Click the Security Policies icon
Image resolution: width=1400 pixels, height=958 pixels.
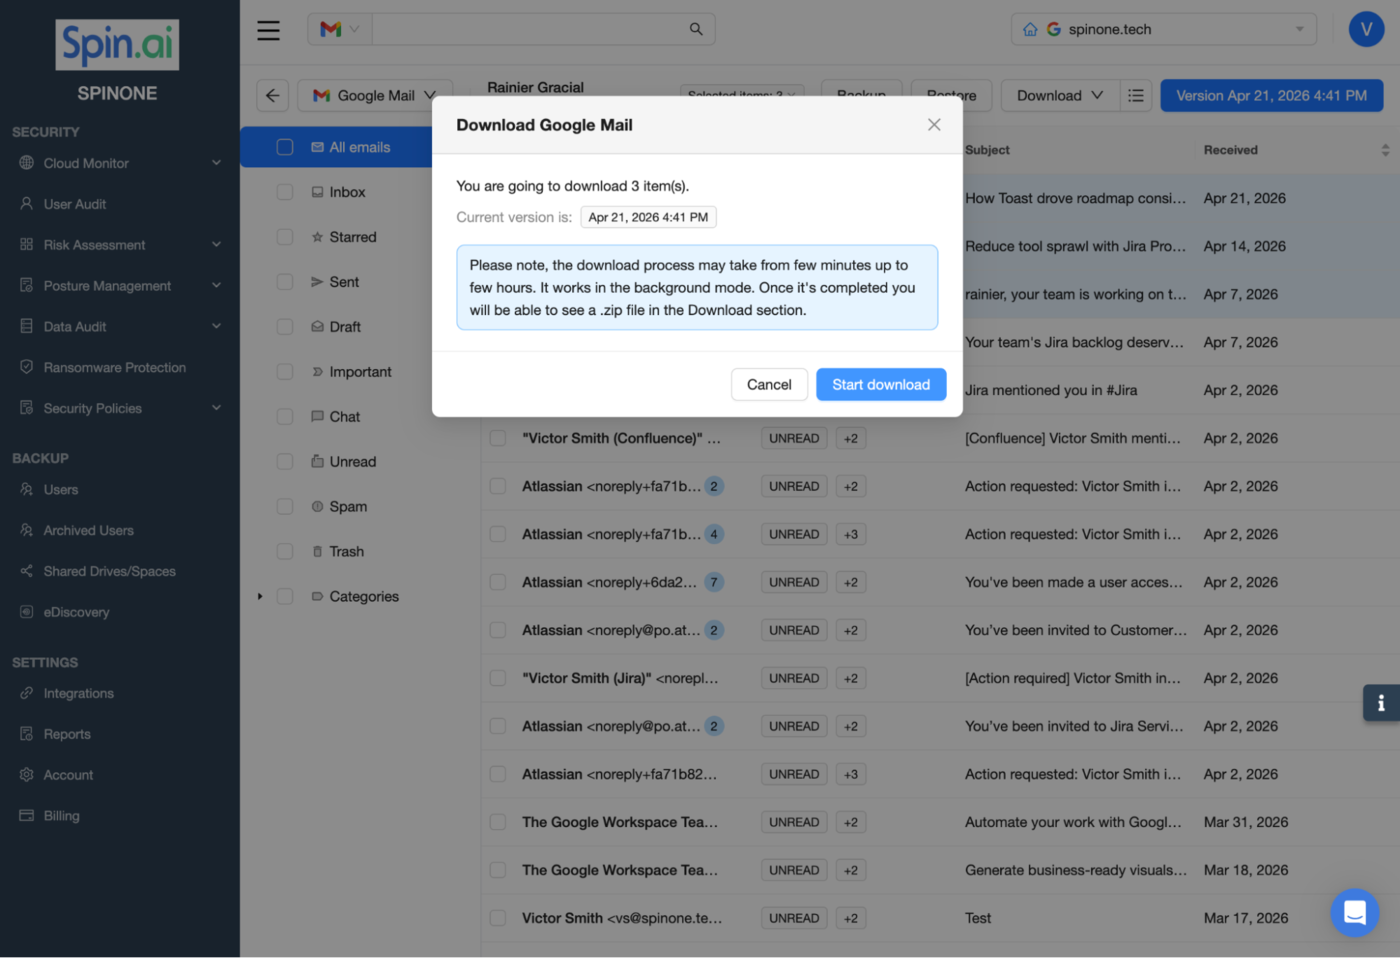[x=27, y=408]
